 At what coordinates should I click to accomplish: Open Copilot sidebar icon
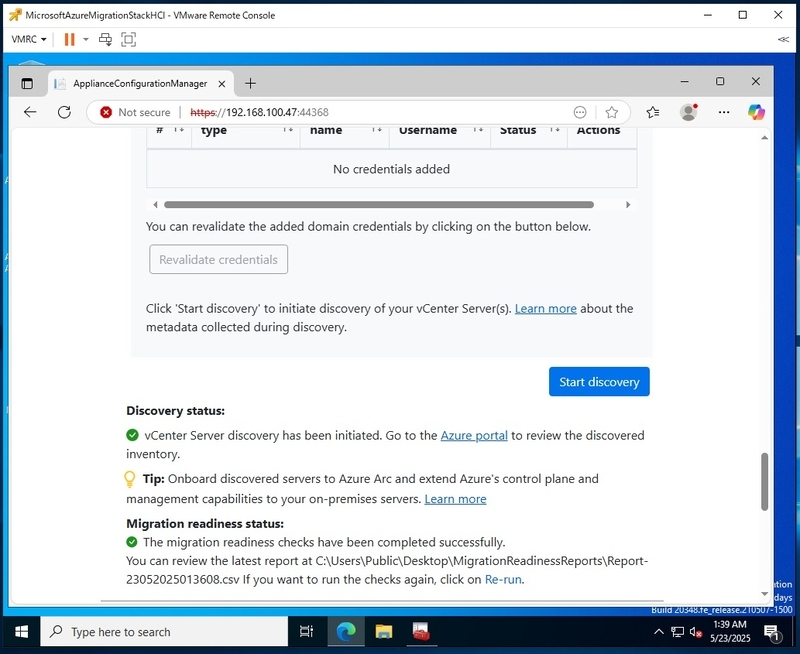[756, 112]
